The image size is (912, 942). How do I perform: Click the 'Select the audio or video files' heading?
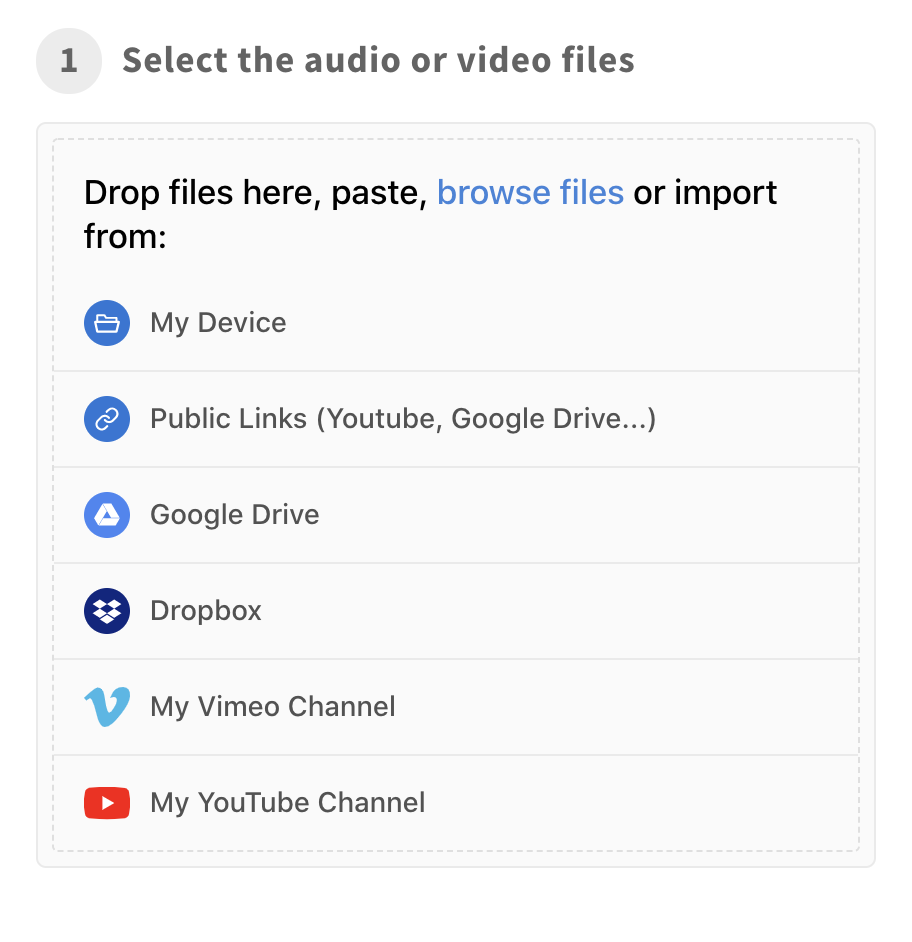(378, 60)
